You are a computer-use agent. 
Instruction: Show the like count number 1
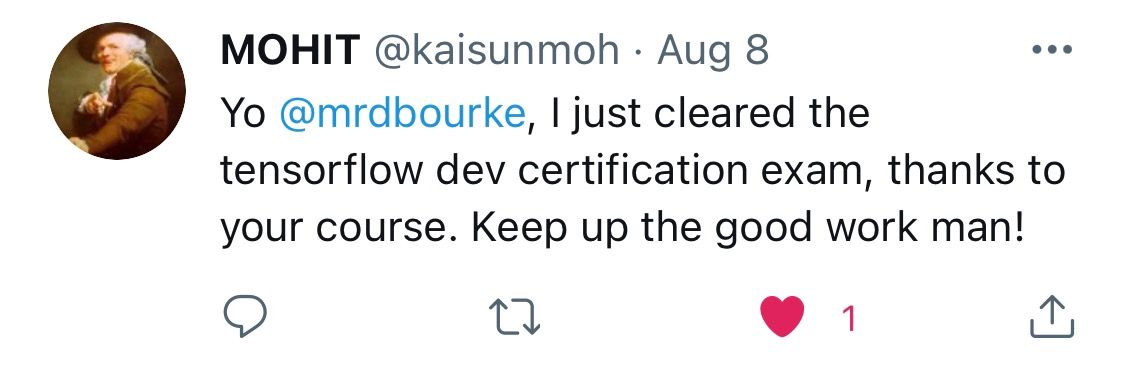849,318
